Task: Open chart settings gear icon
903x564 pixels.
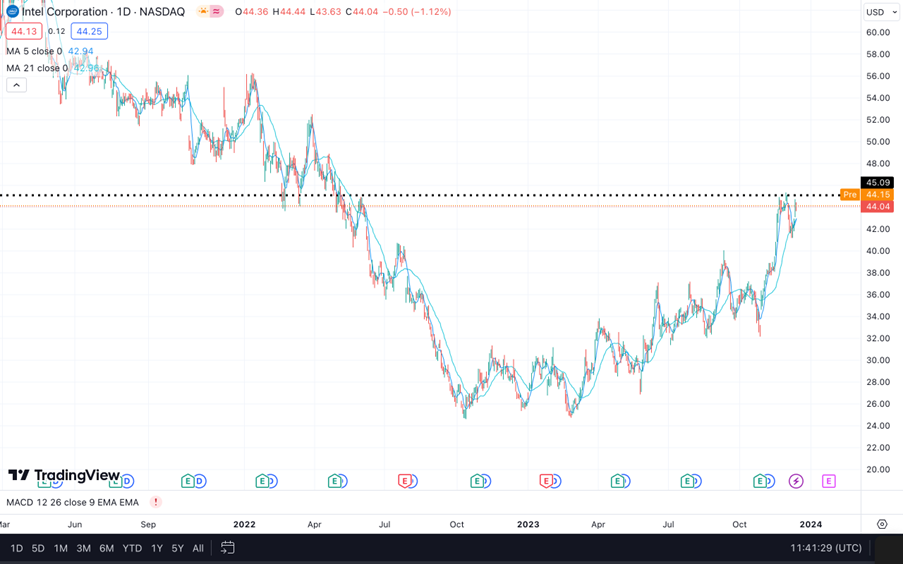Action: (882, 524)
